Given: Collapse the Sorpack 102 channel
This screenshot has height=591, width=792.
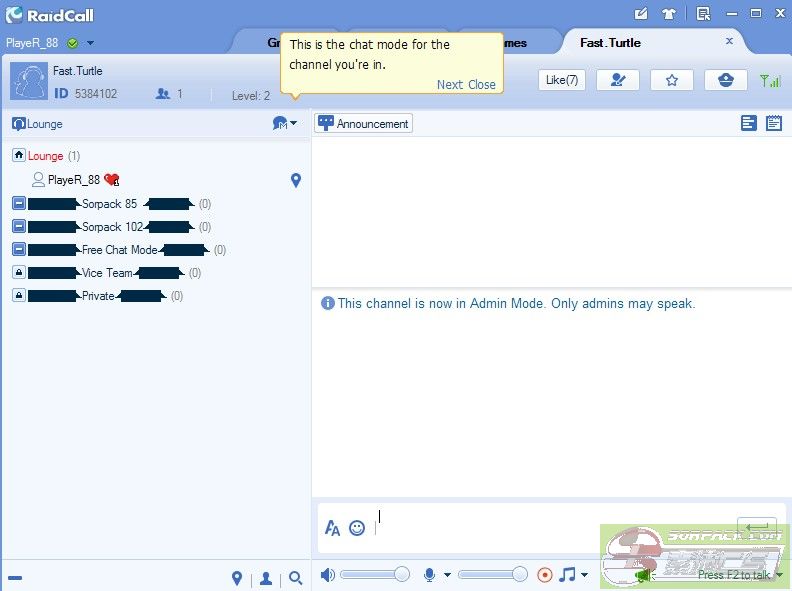Looking at the screenshot, I should click(19, 226).
